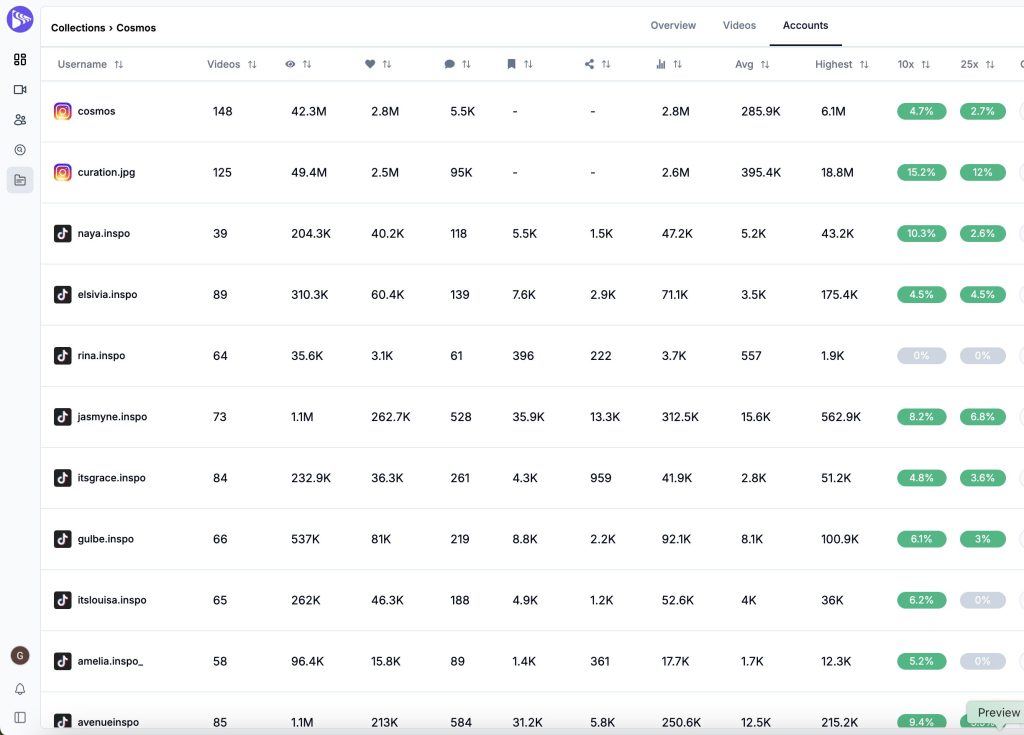Click the Preview badge in bottom corner
Screen dimensions: 1024x735
[998, 713]
